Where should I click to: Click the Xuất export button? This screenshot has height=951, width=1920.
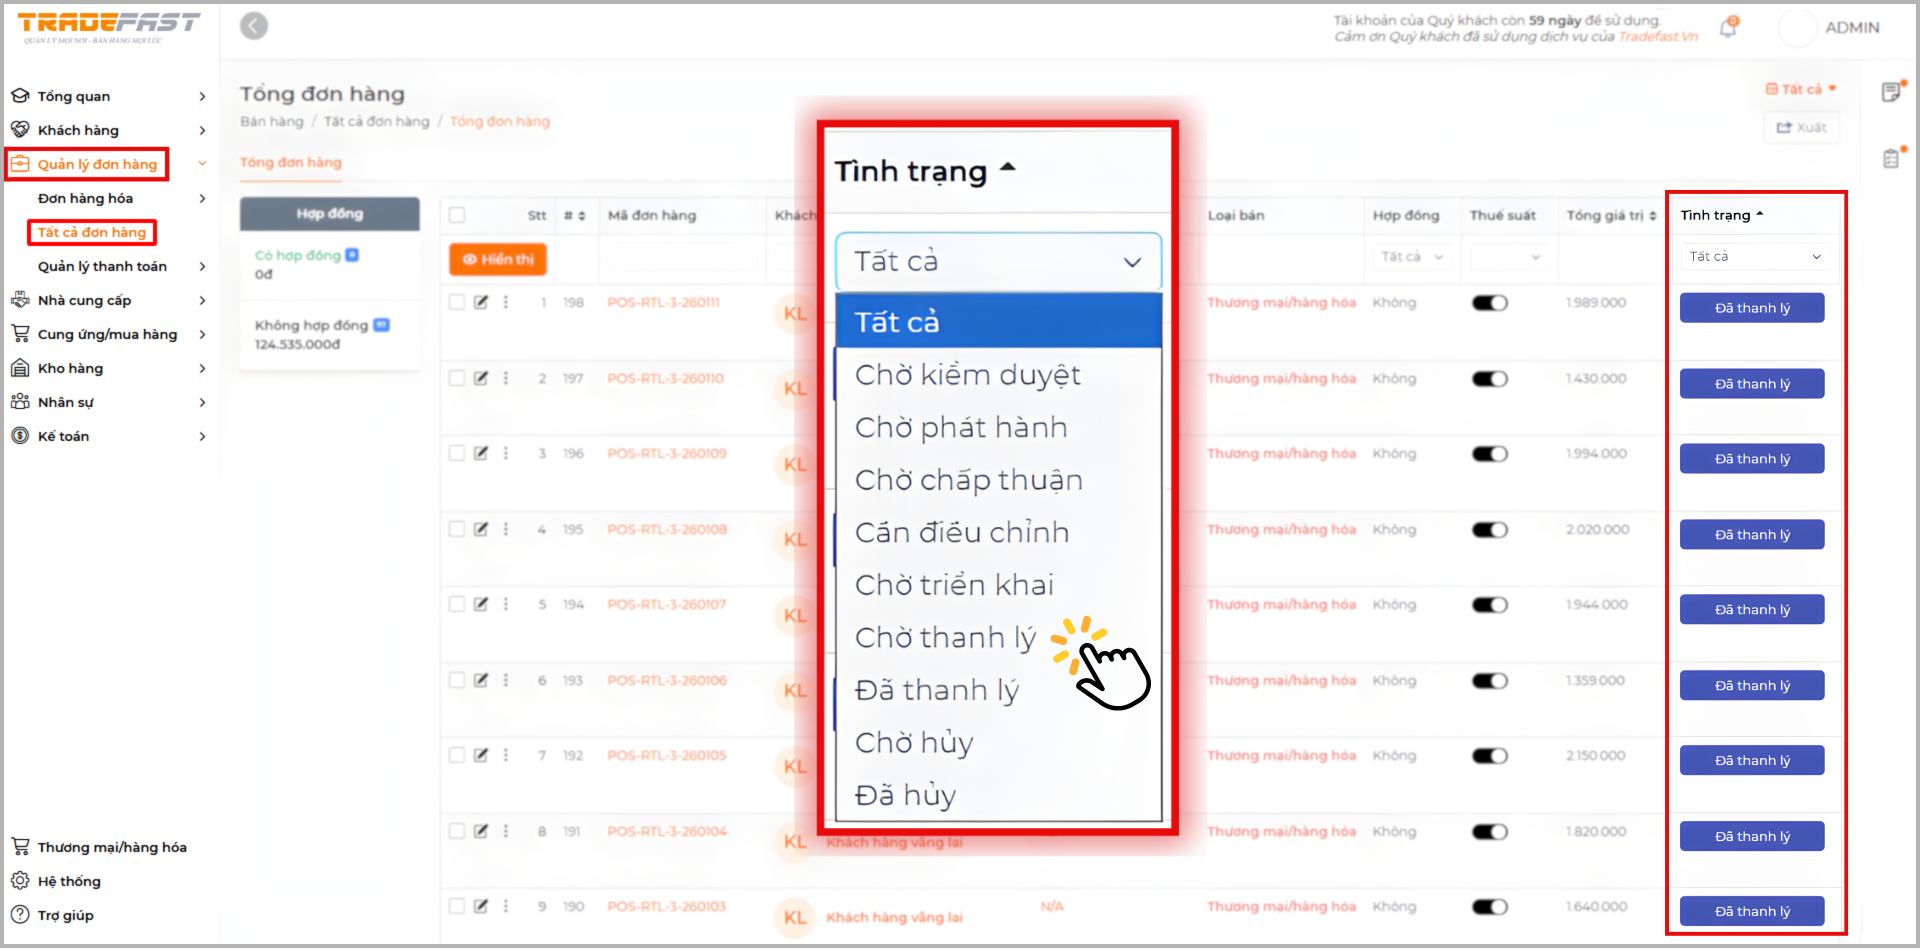click(x=1801, y=128)
